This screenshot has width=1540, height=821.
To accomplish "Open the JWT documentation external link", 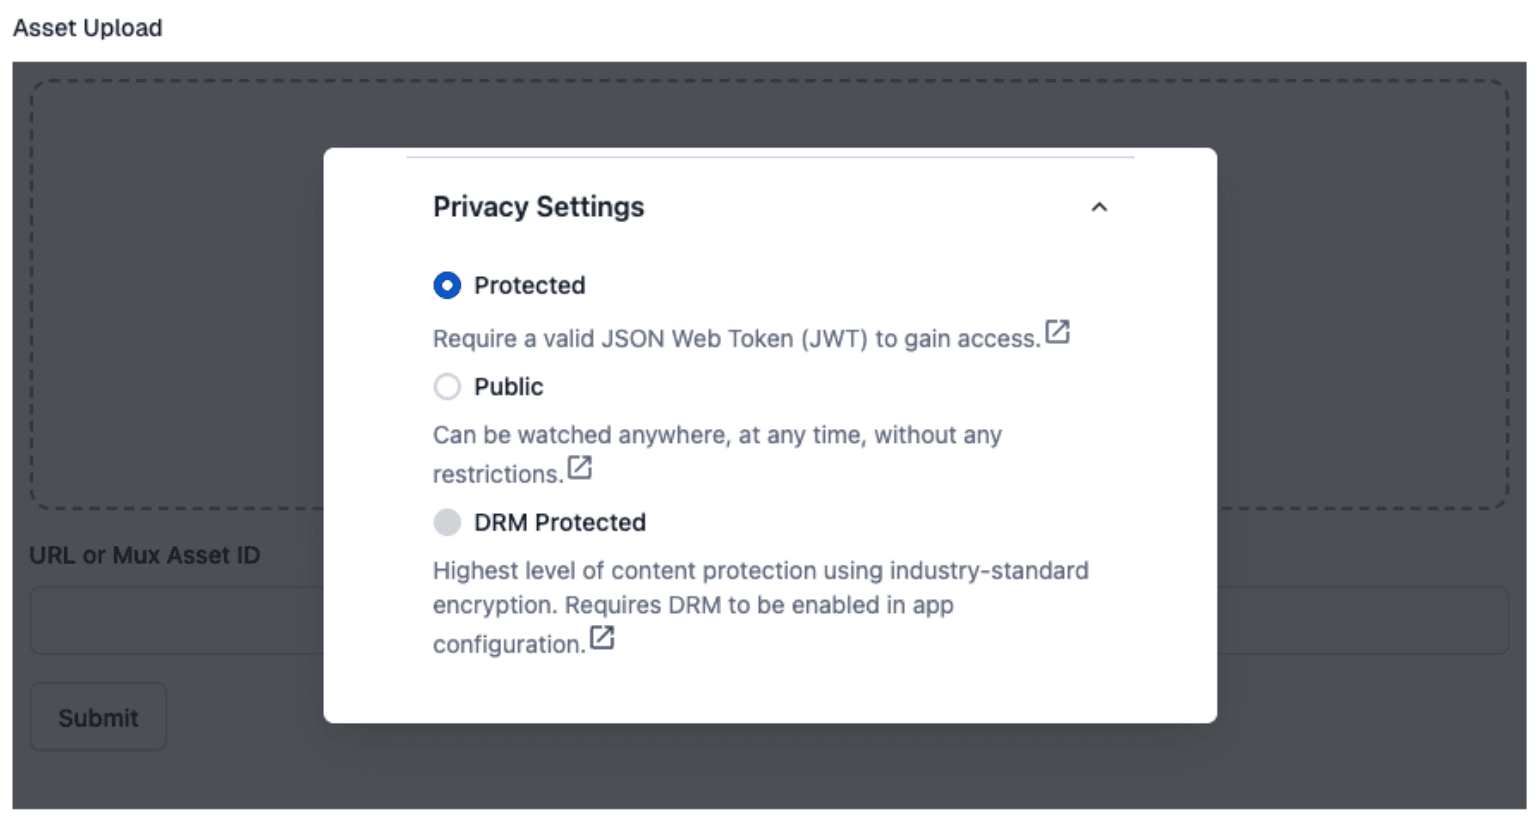I will pos(1060,333).
